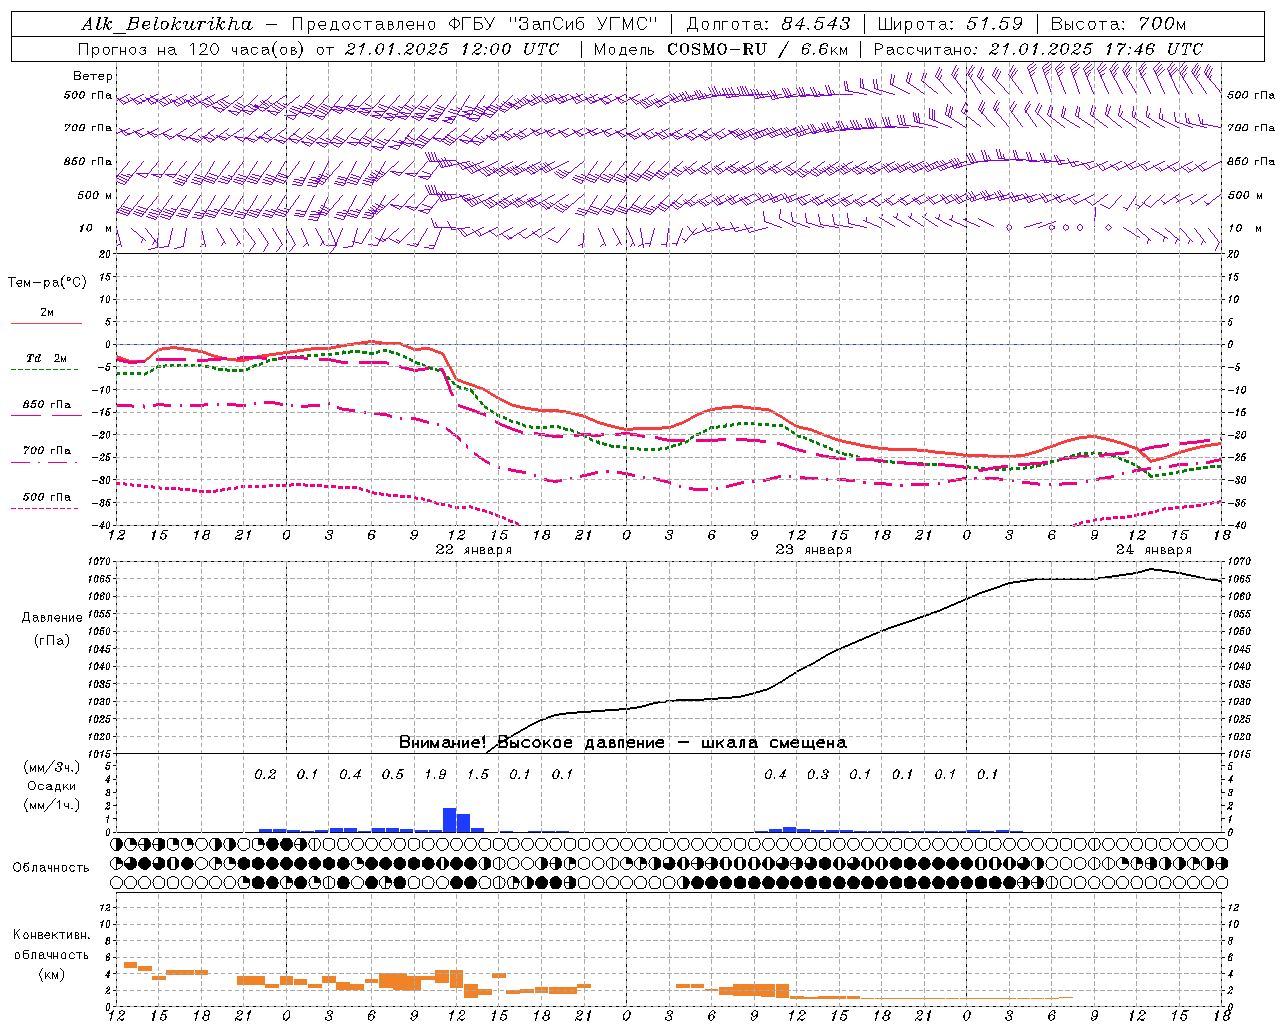
Task: Click the 0.3 precipitation value
Action: coord(818,775)
